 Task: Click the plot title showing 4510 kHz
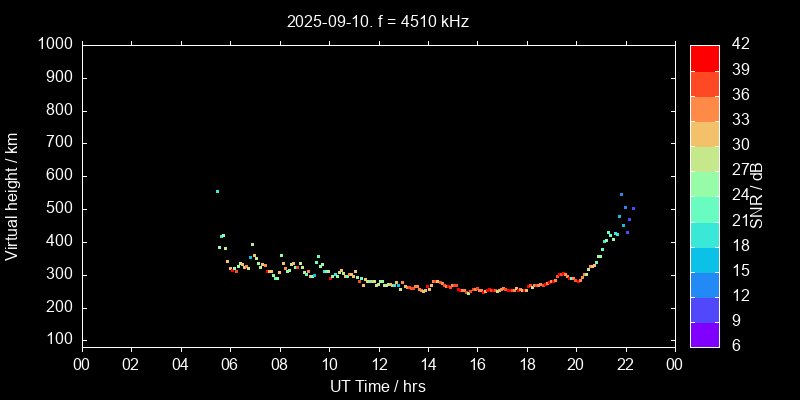pos(377,21)
